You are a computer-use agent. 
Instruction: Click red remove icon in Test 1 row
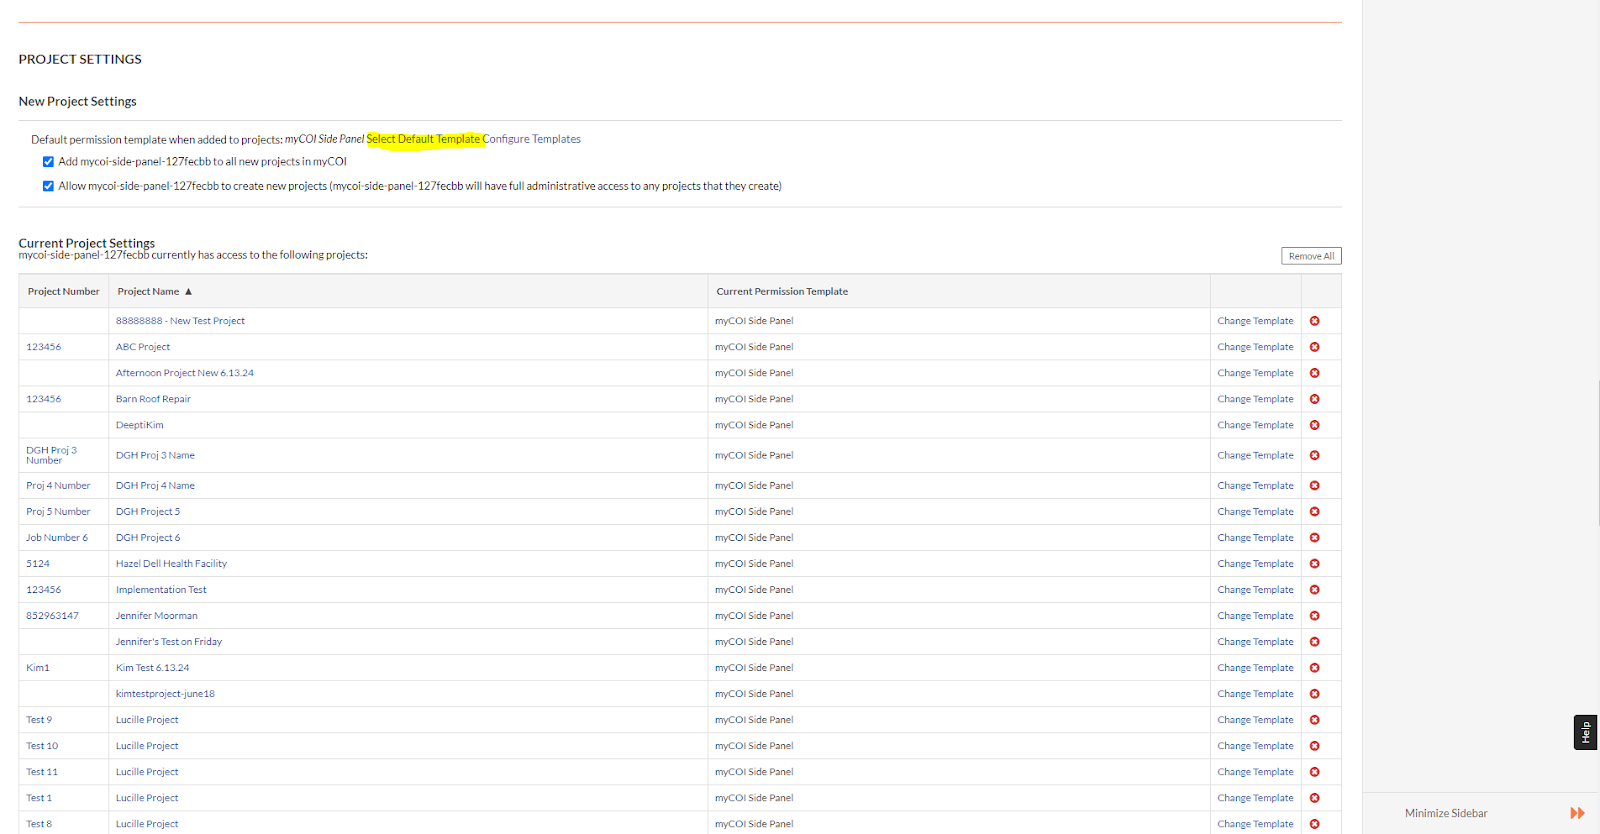point(1314,798)
